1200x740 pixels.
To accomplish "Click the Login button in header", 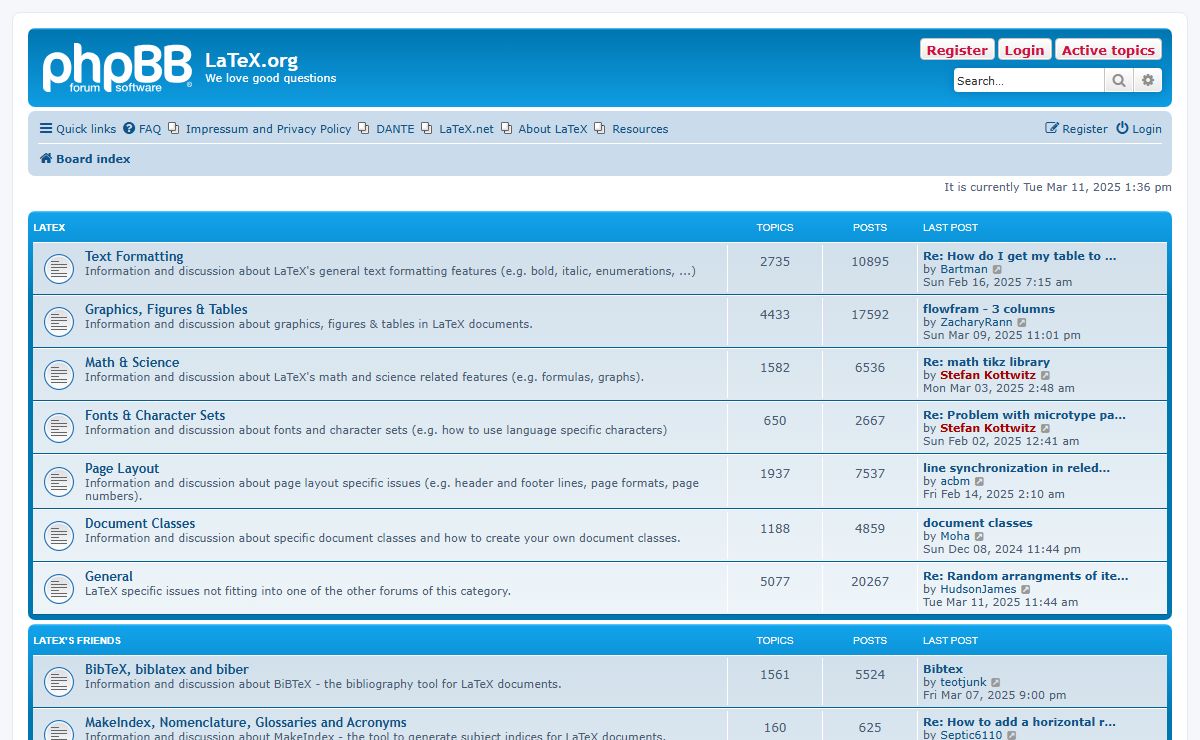I will tap(1024, 50).
